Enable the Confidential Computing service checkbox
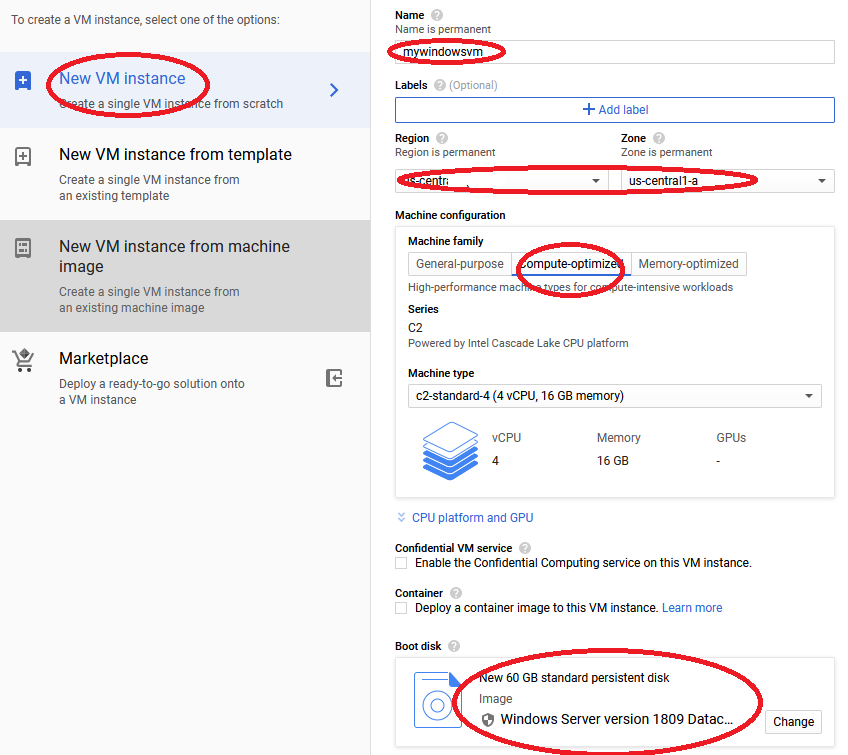 click(401, 563)
